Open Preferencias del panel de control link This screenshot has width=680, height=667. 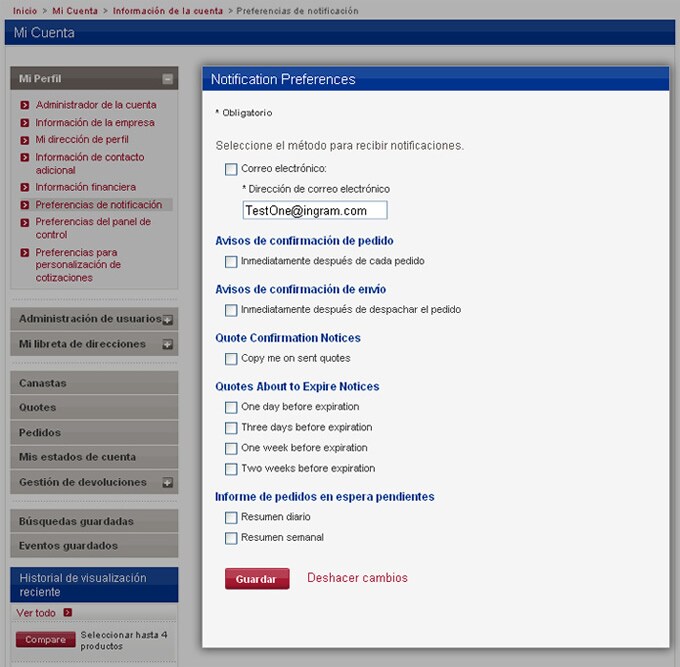pyautogui.click(x=93, y=228)
